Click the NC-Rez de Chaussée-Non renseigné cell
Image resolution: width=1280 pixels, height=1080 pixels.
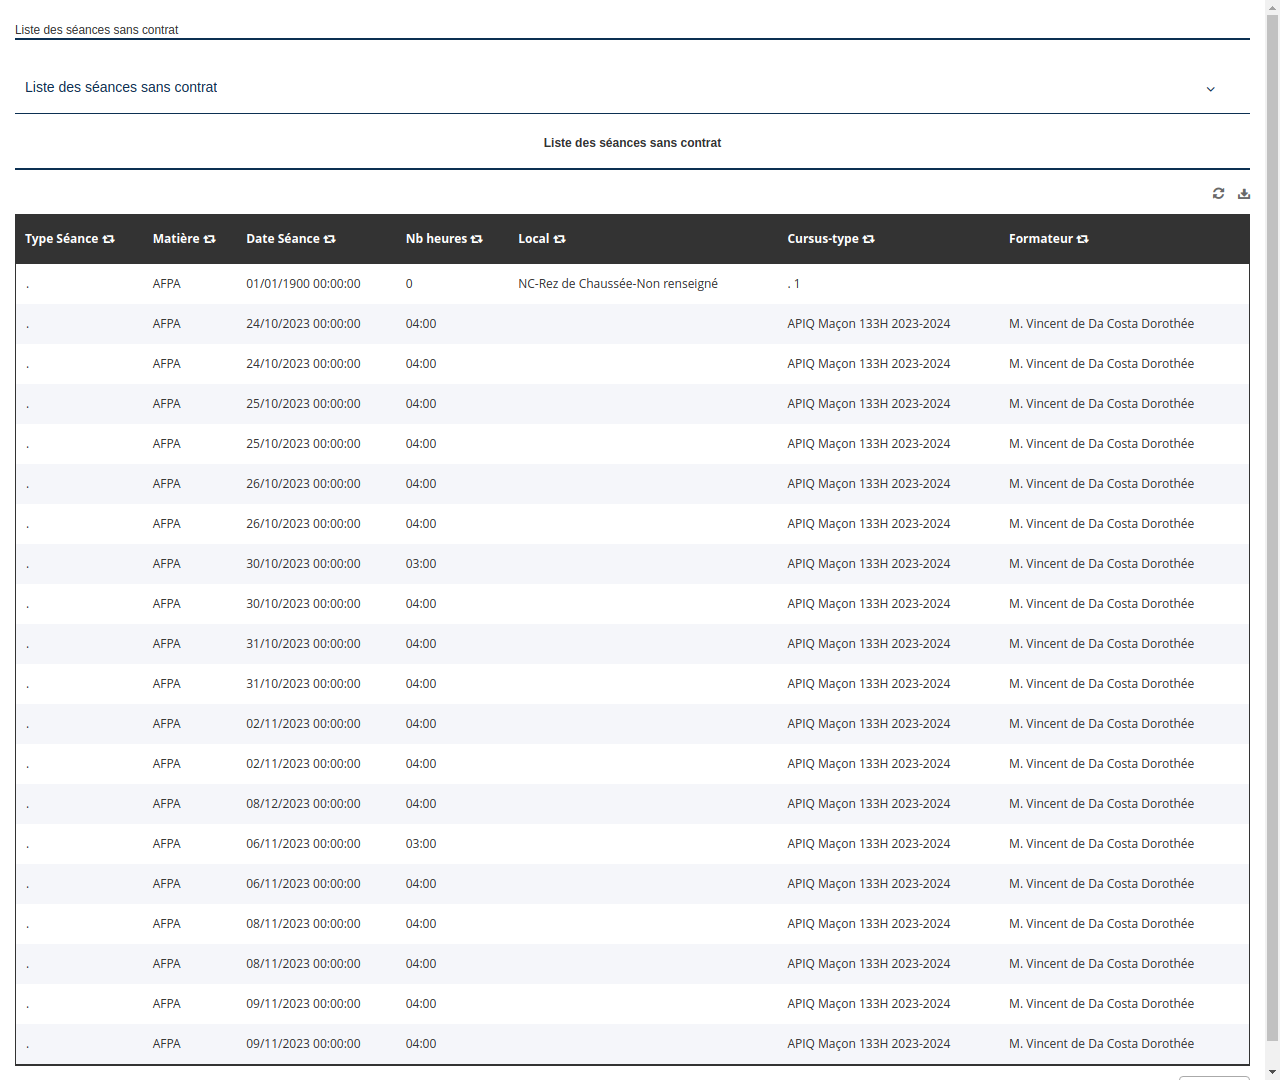(x=617, y=283)
